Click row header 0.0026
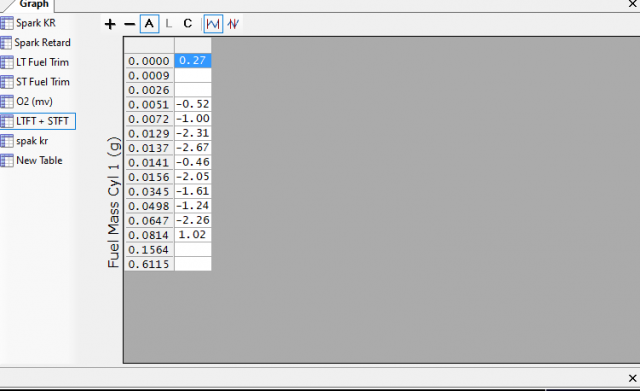This screenshot has height=391, width=640. click(149, 90)
